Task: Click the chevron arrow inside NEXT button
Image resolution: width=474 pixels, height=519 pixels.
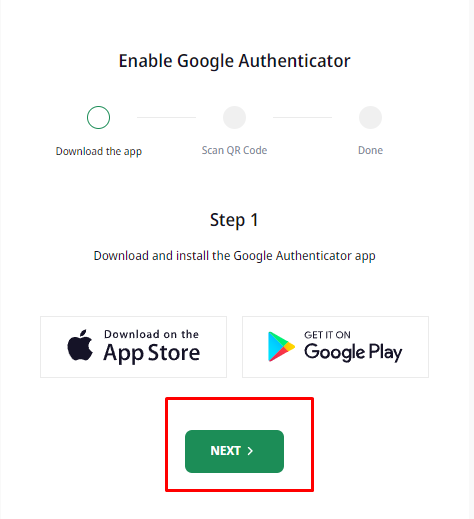Action: pos(250,451)
